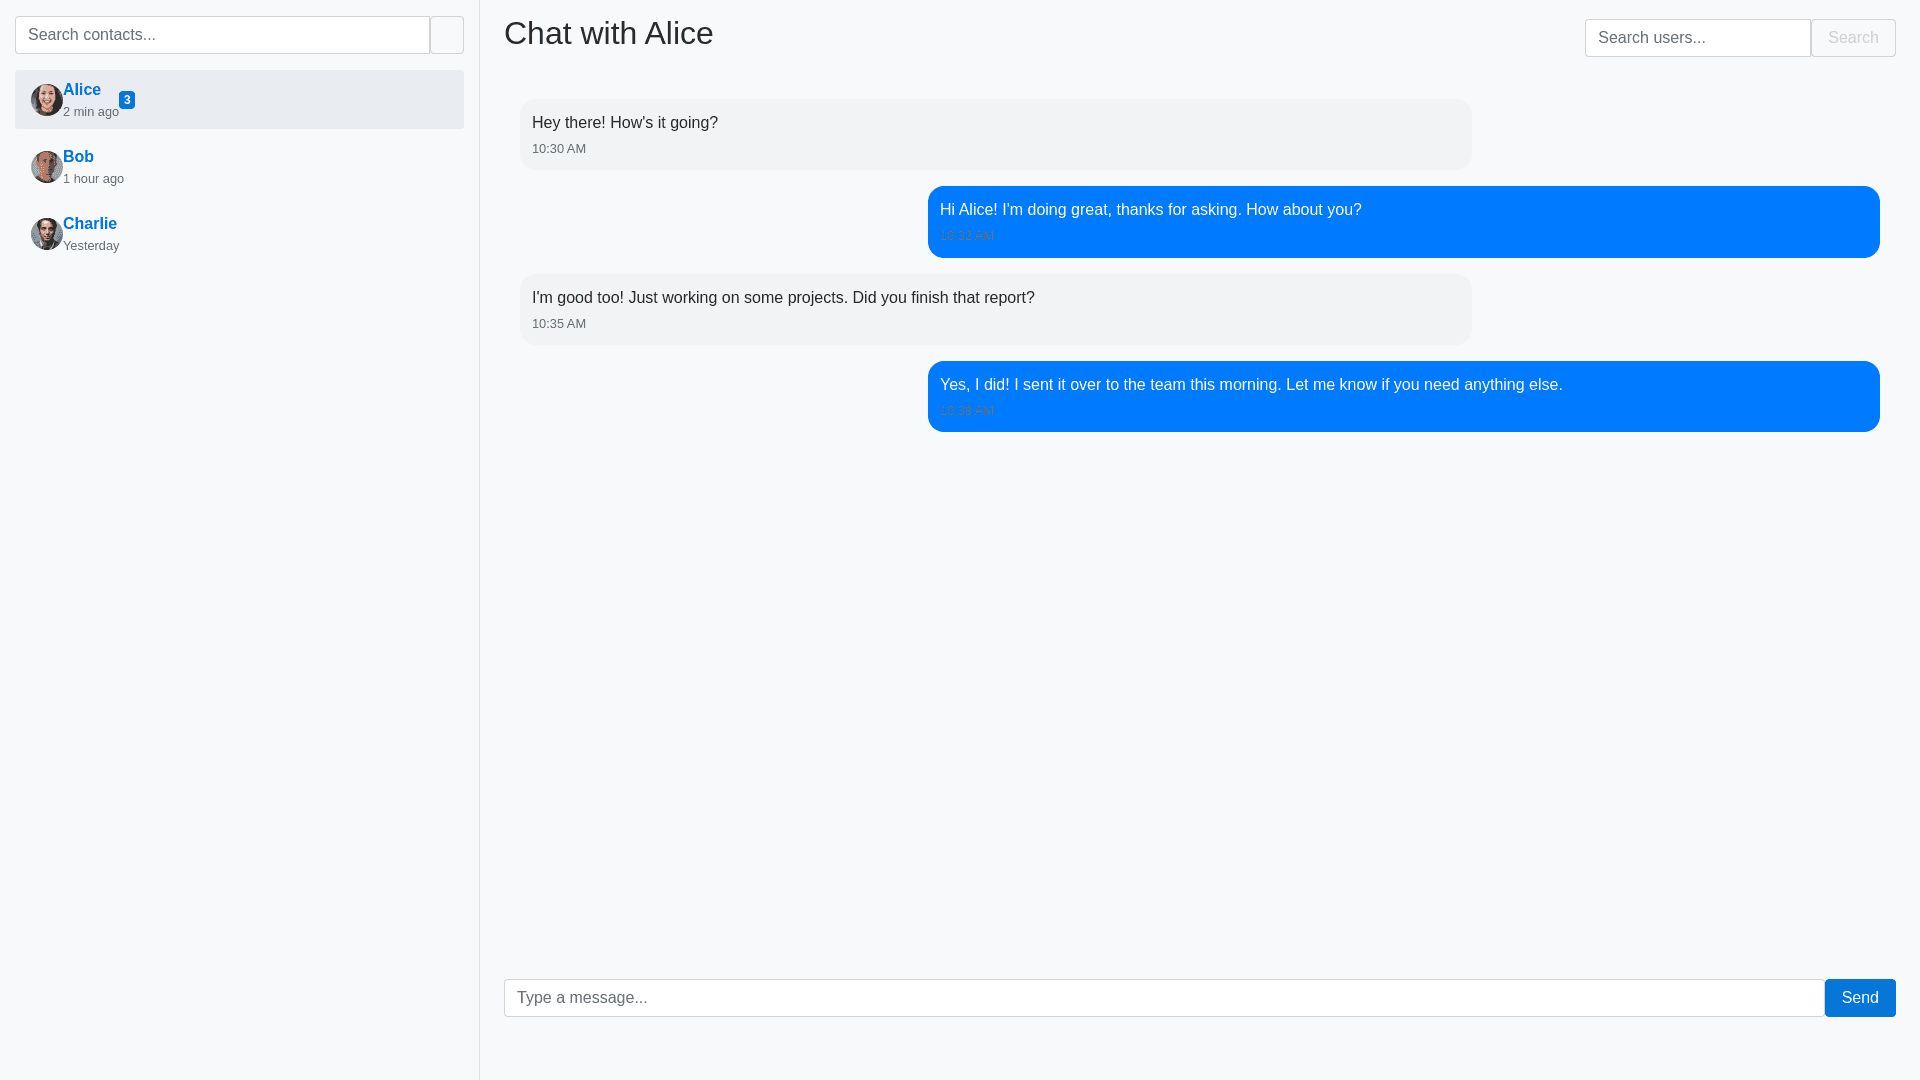
Task: Open the chat with Bob
Action: point(78,157)
